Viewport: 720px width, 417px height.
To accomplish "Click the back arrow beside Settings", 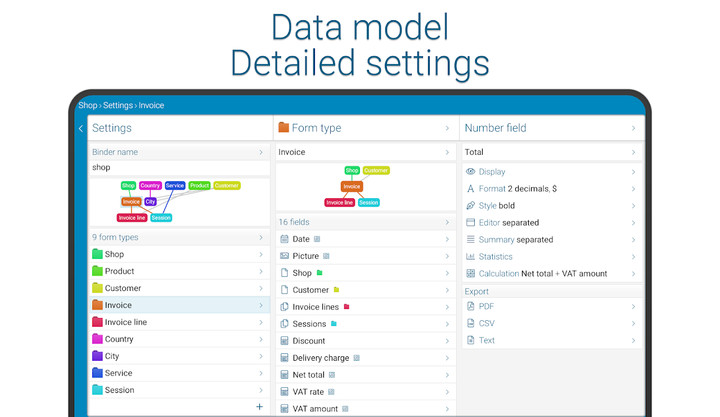I will pos(81,129).
